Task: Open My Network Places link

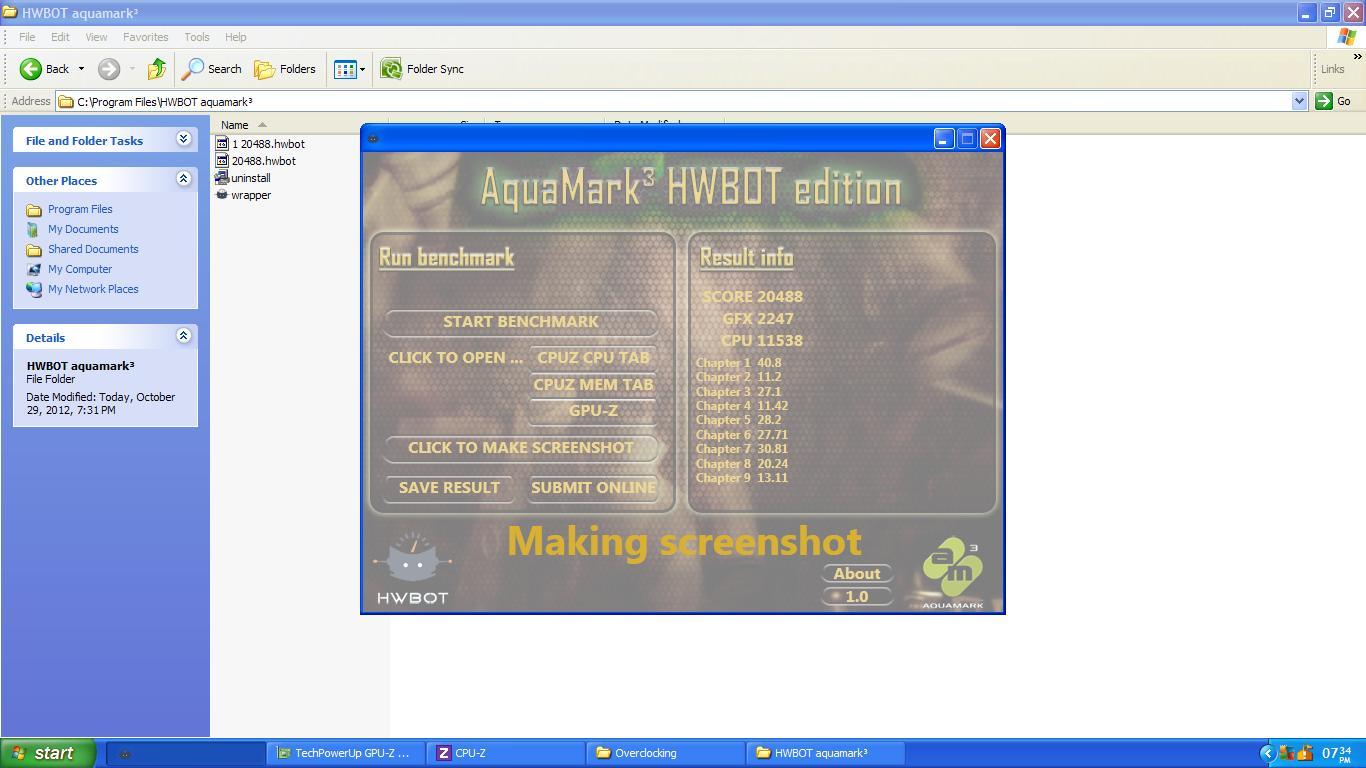Action: (93, 289)
